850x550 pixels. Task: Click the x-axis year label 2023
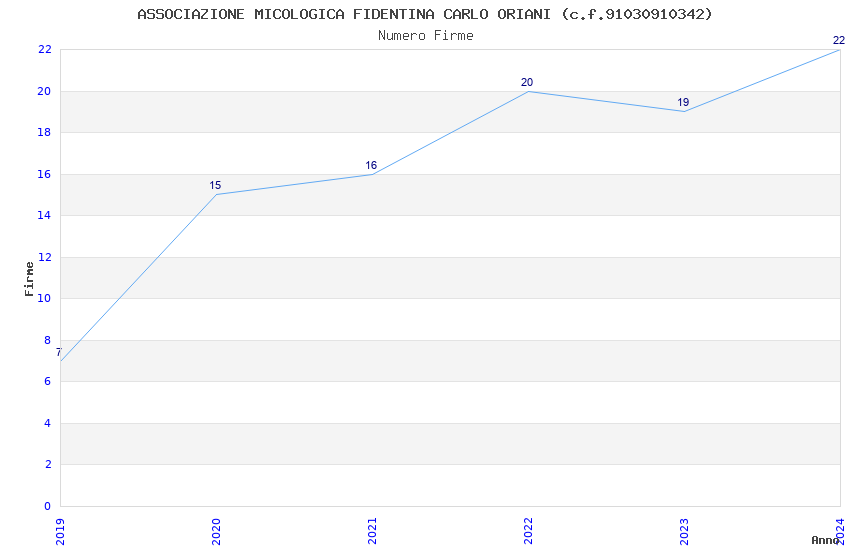[x=684, y=532]
